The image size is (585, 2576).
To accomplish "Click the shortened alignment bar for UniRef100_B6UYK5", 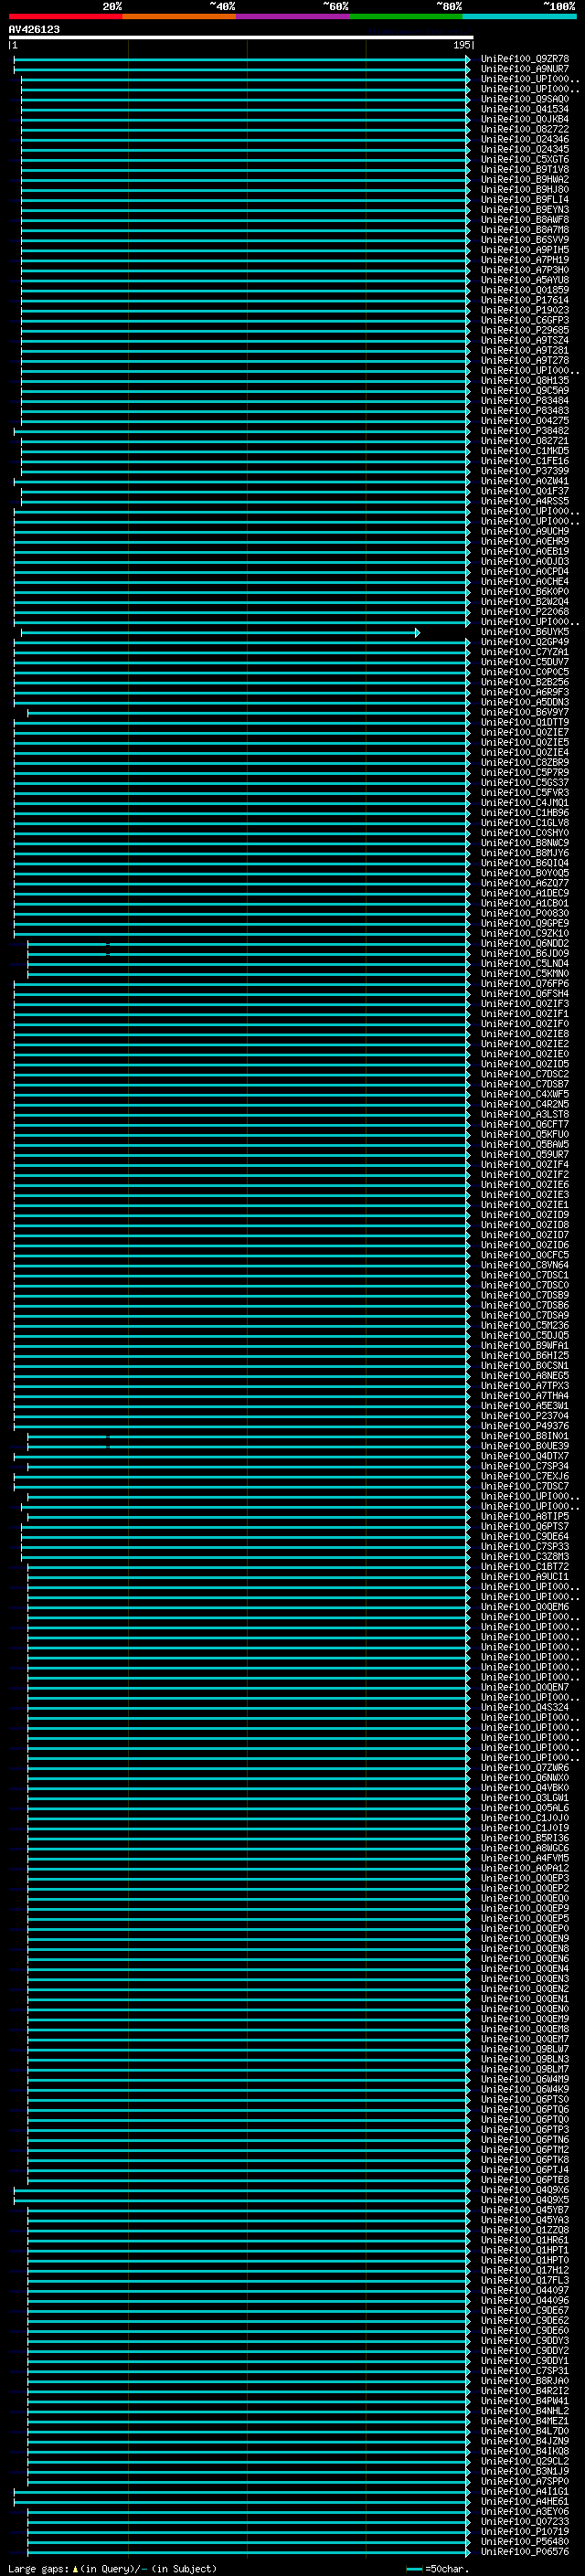I will point(220,632).
